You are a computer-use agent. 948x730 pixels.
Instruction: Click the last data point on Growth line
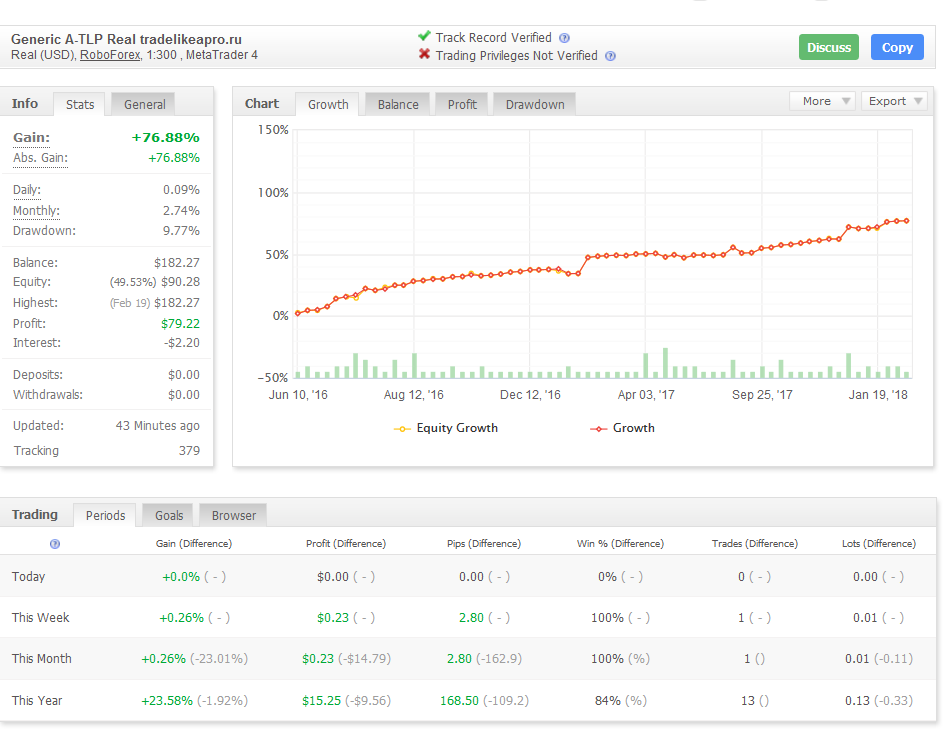point(907,221)
